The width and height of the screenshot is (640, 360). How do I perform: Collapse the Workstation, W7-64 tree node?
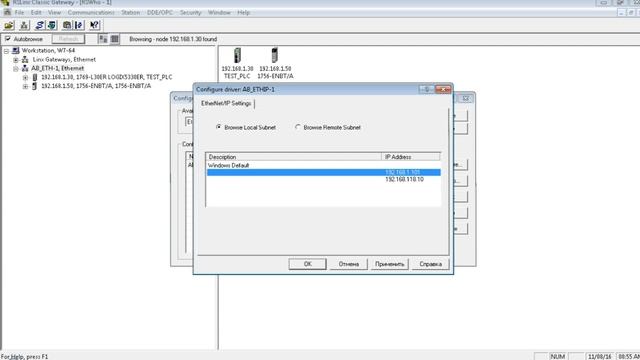pos(6,51)
